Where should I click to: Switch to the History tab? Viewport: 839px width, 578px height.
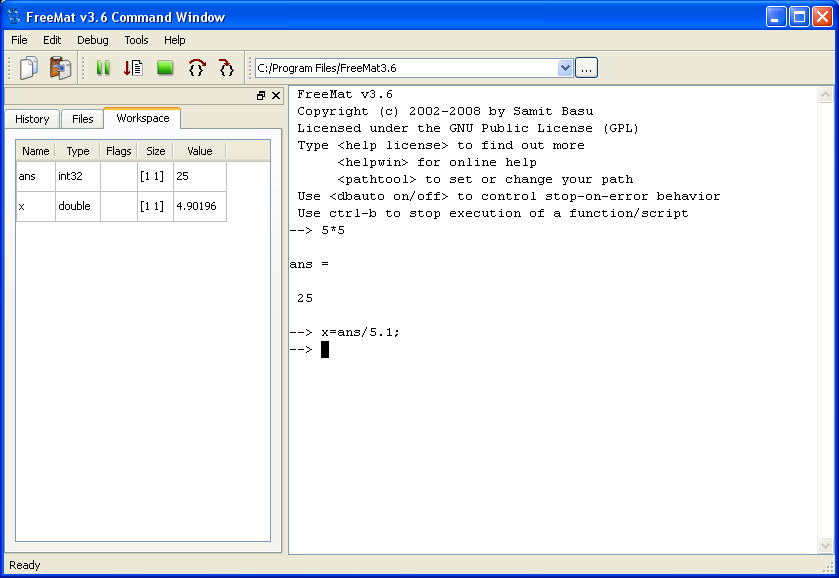pos(32,119)
